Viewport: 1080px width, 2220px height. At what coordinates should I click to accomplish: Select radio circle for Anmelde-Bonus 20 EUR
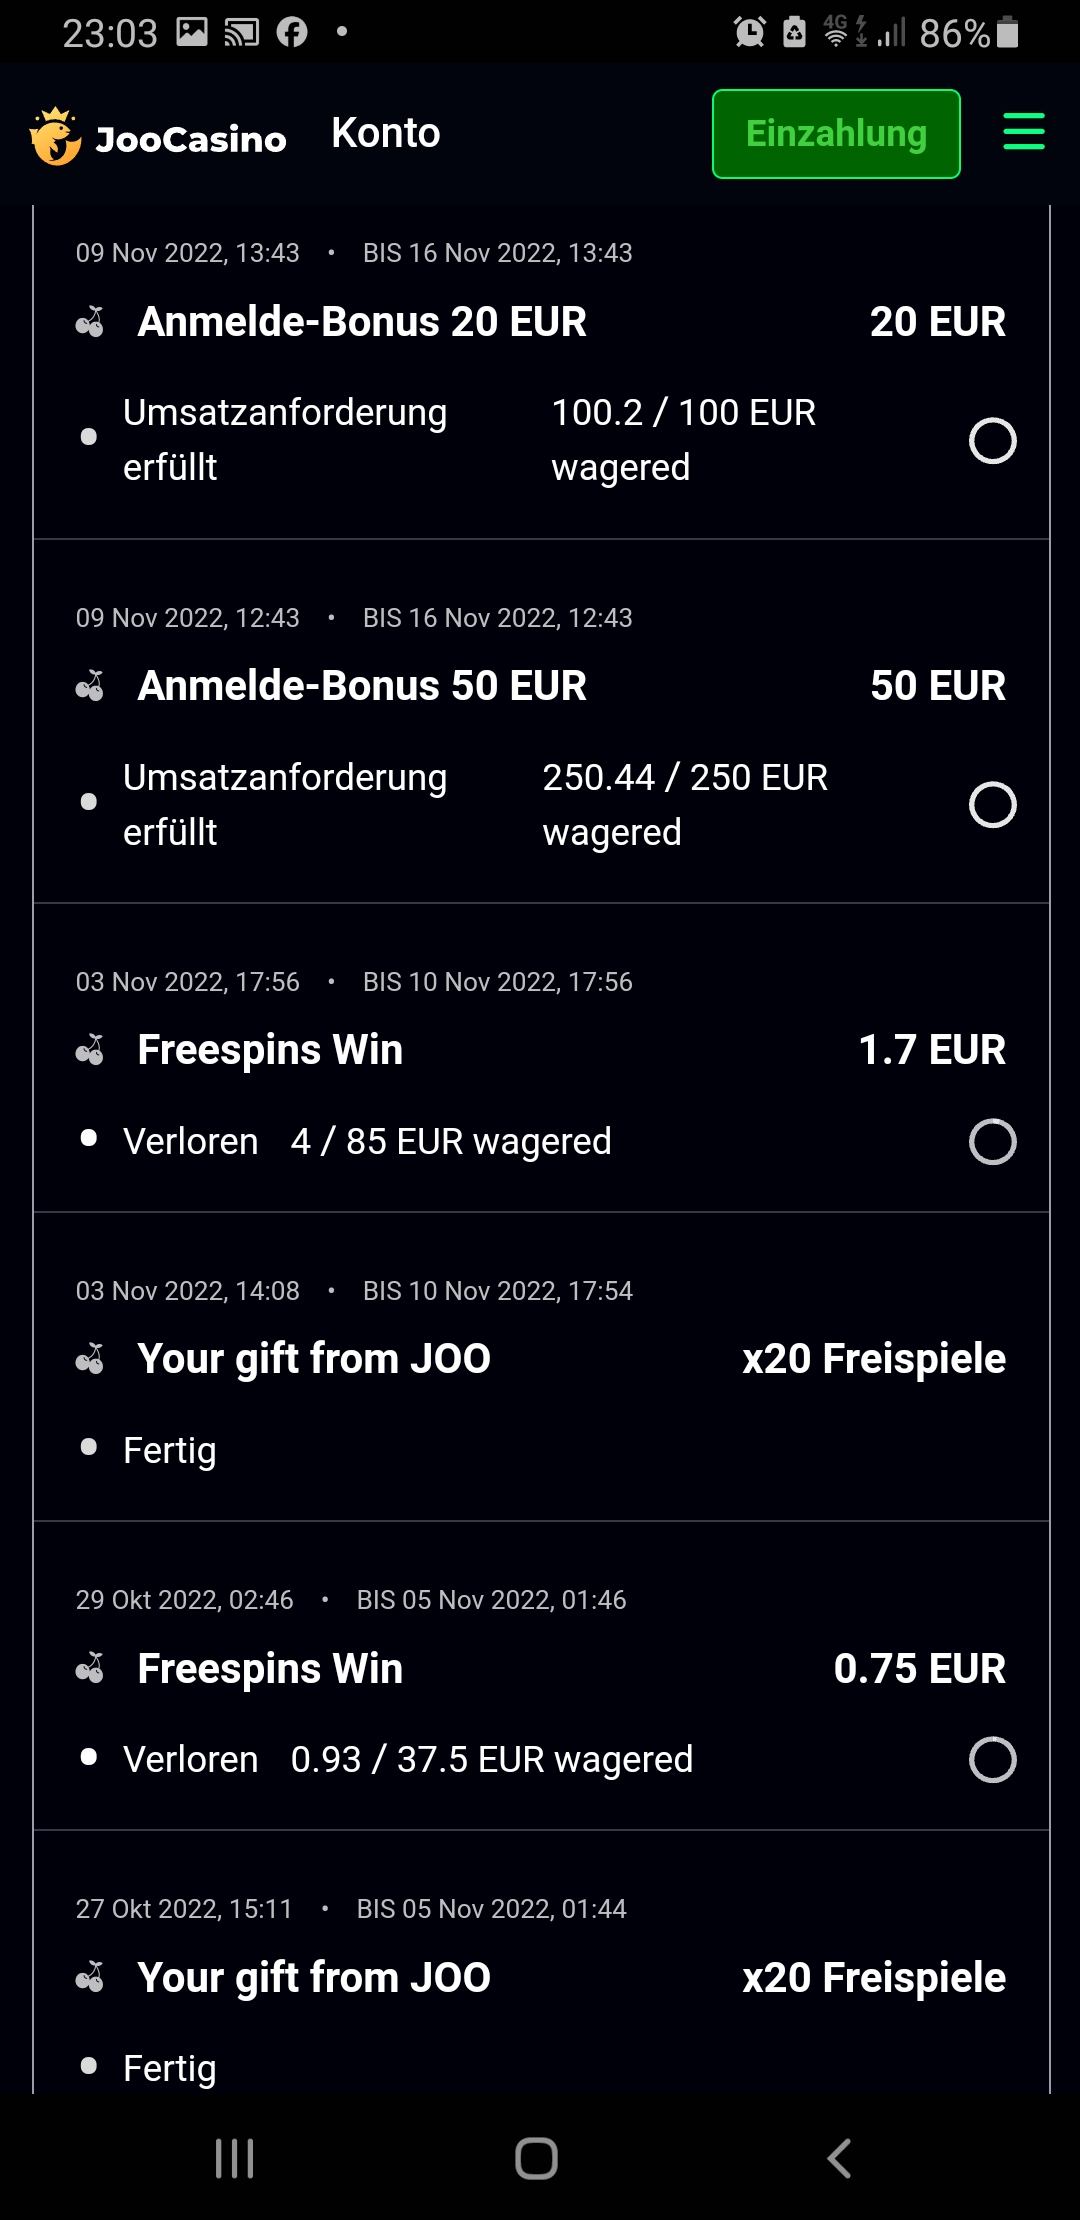(x=992, y=441)
